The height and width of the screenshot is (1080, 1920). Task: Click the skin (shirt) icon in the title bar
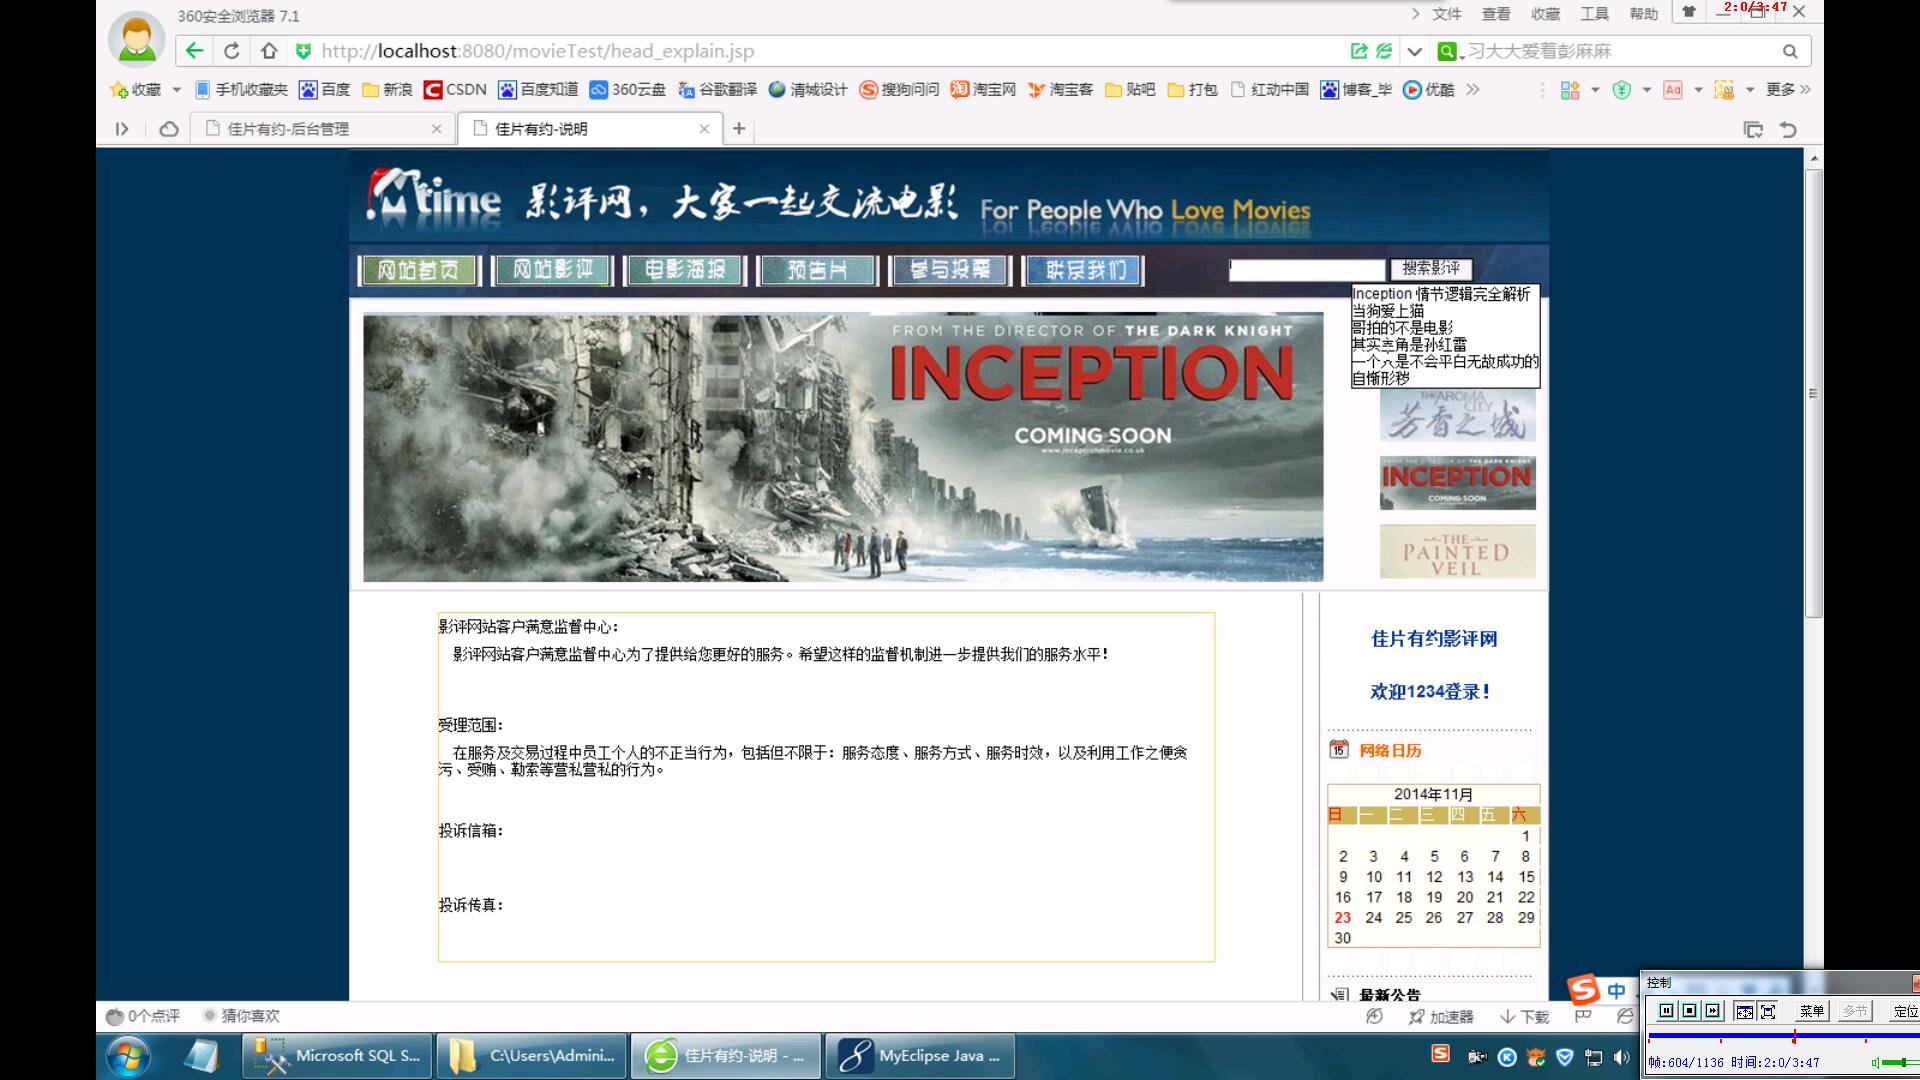1689,12
